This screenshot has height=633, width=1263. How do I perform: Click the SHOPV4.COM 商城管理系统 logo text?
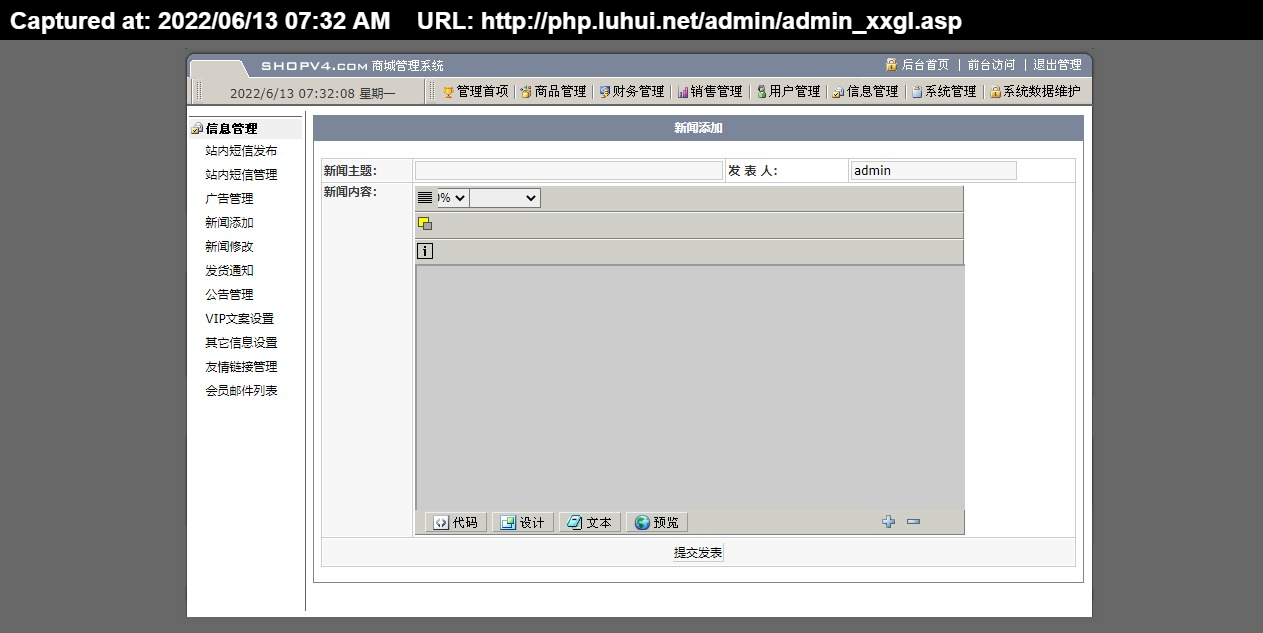(x=352, y=66)
